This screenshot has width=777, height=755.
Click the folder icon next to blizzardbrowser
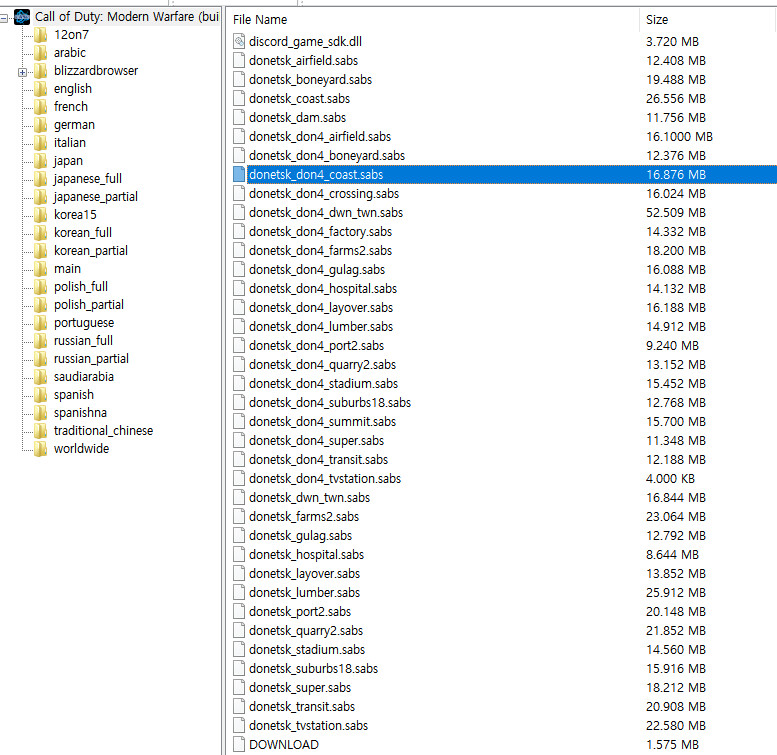pos(40,71)
